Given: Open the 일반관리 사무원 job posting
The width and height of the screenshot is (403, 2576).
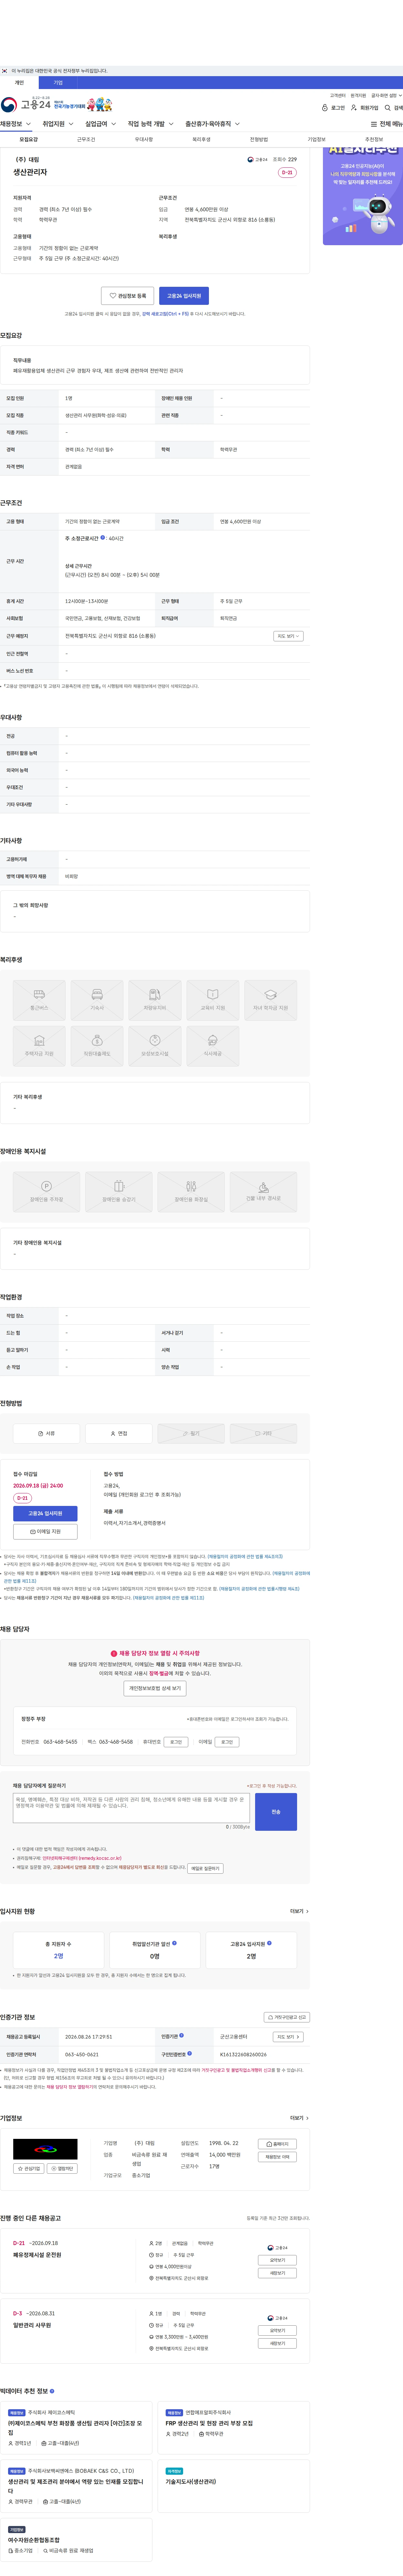Looking at the screenshot, I should click(32, 2325).
